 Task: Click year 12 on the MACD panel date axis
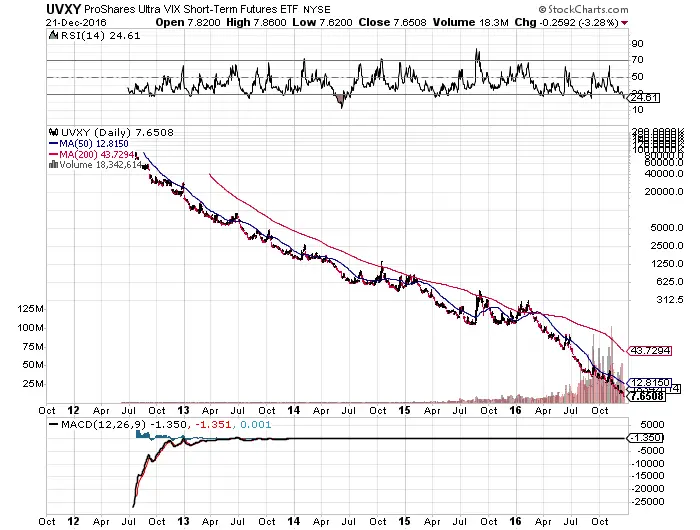[x=73, y=521]
